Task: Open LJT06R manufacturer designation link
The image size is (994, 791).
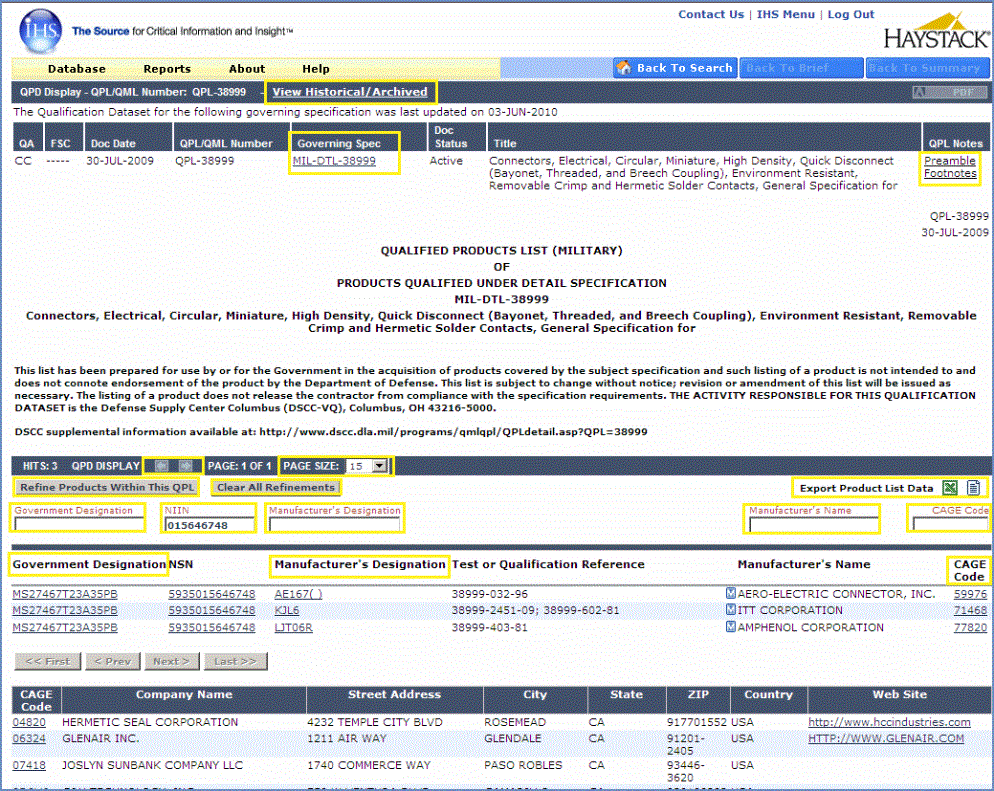Action: tap(293, 627)
